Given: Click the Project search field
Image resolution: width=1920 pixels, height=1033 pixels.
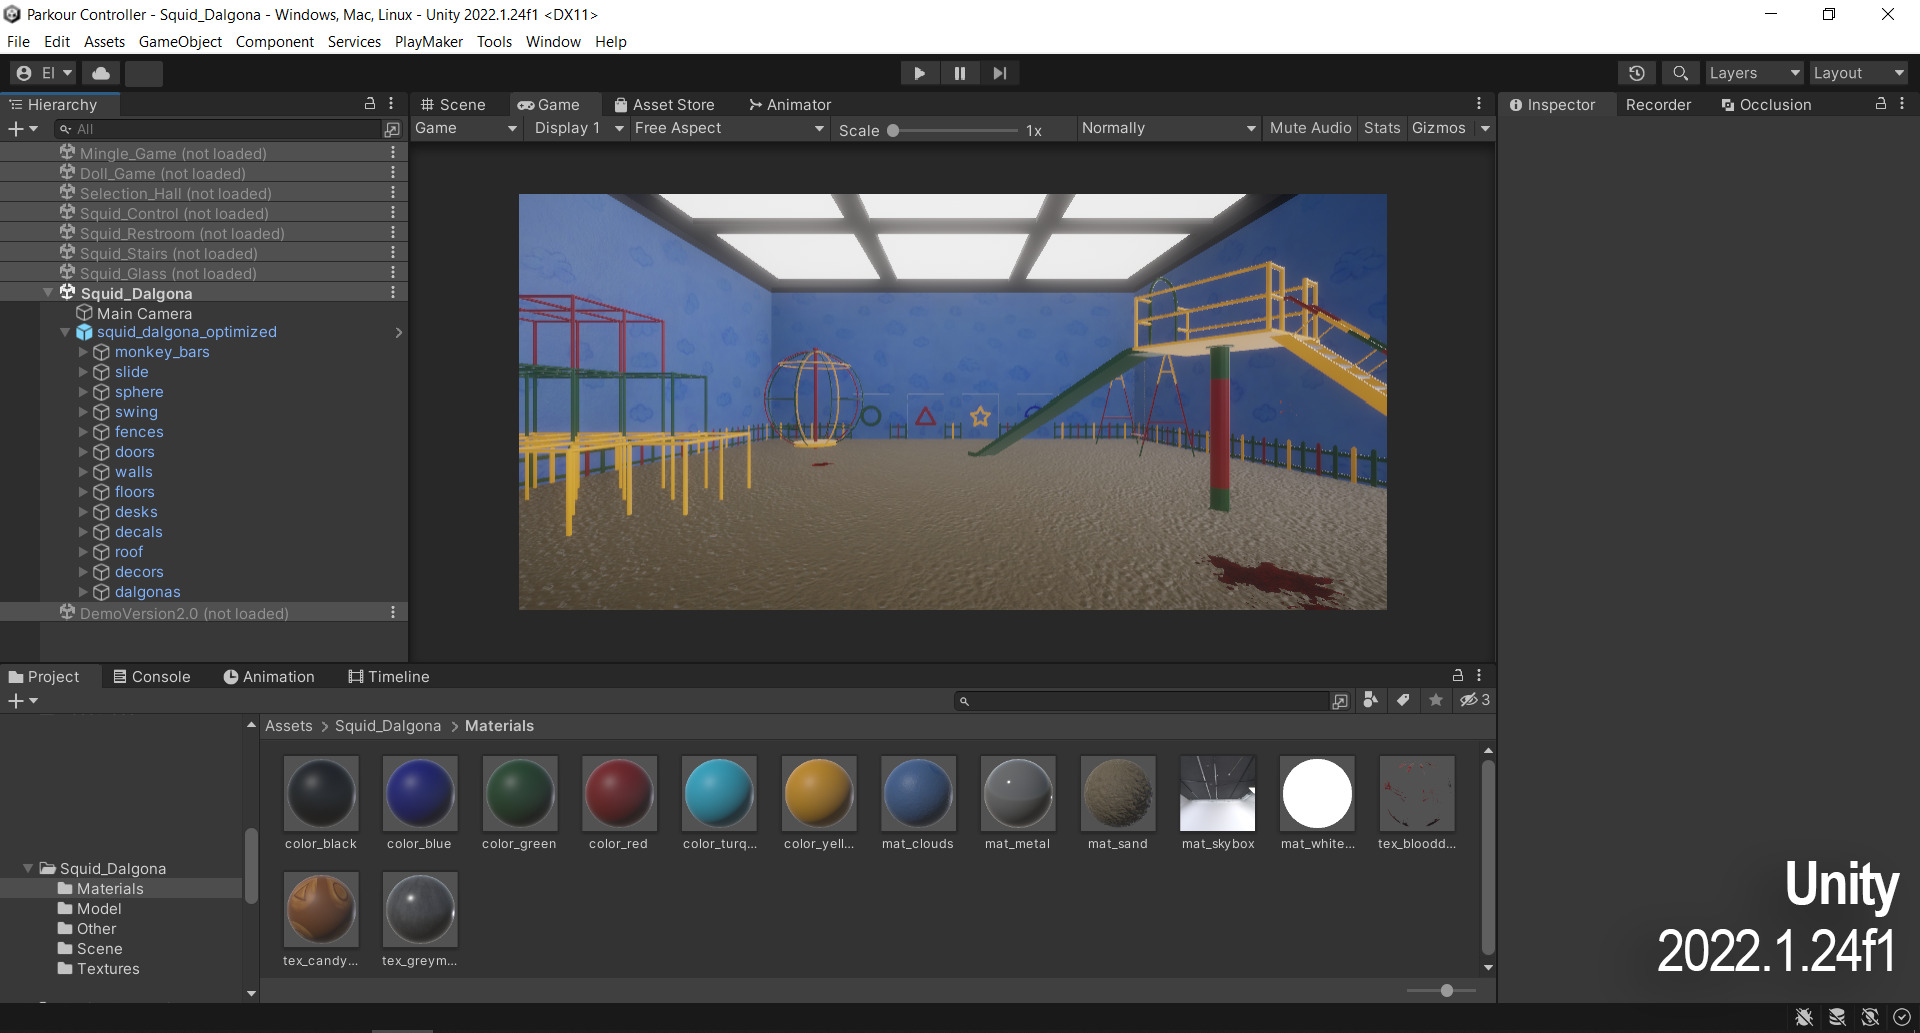Looking at the screenshot, I should pyautogui.click(x=1143, y=701).
